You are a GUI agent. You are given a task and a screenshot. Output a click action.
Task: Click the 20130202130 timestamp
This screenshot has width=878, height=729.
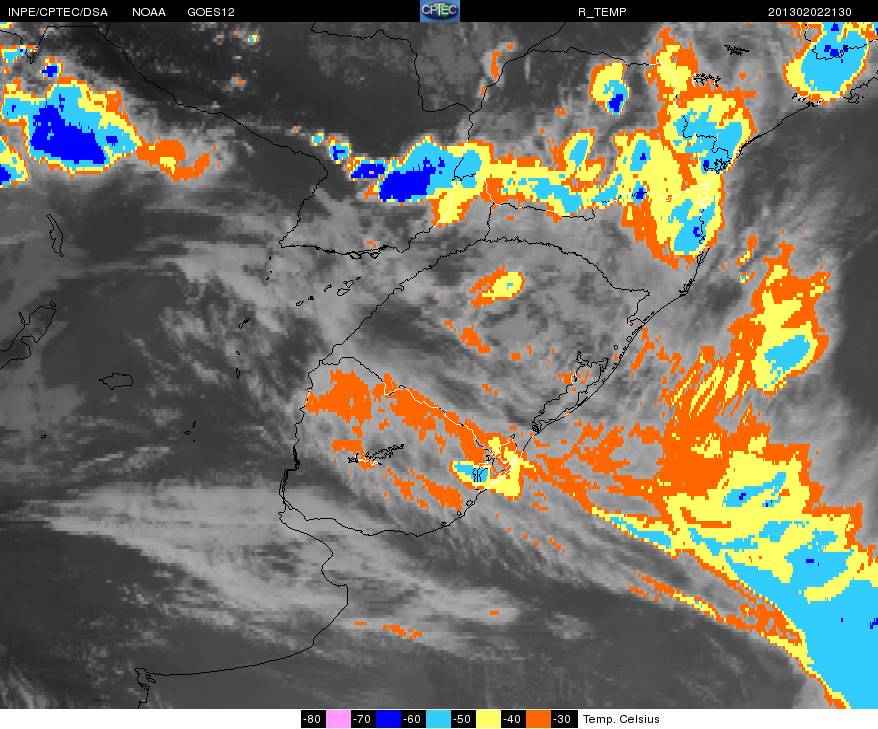pyautogui.click(x=810, y=12)
